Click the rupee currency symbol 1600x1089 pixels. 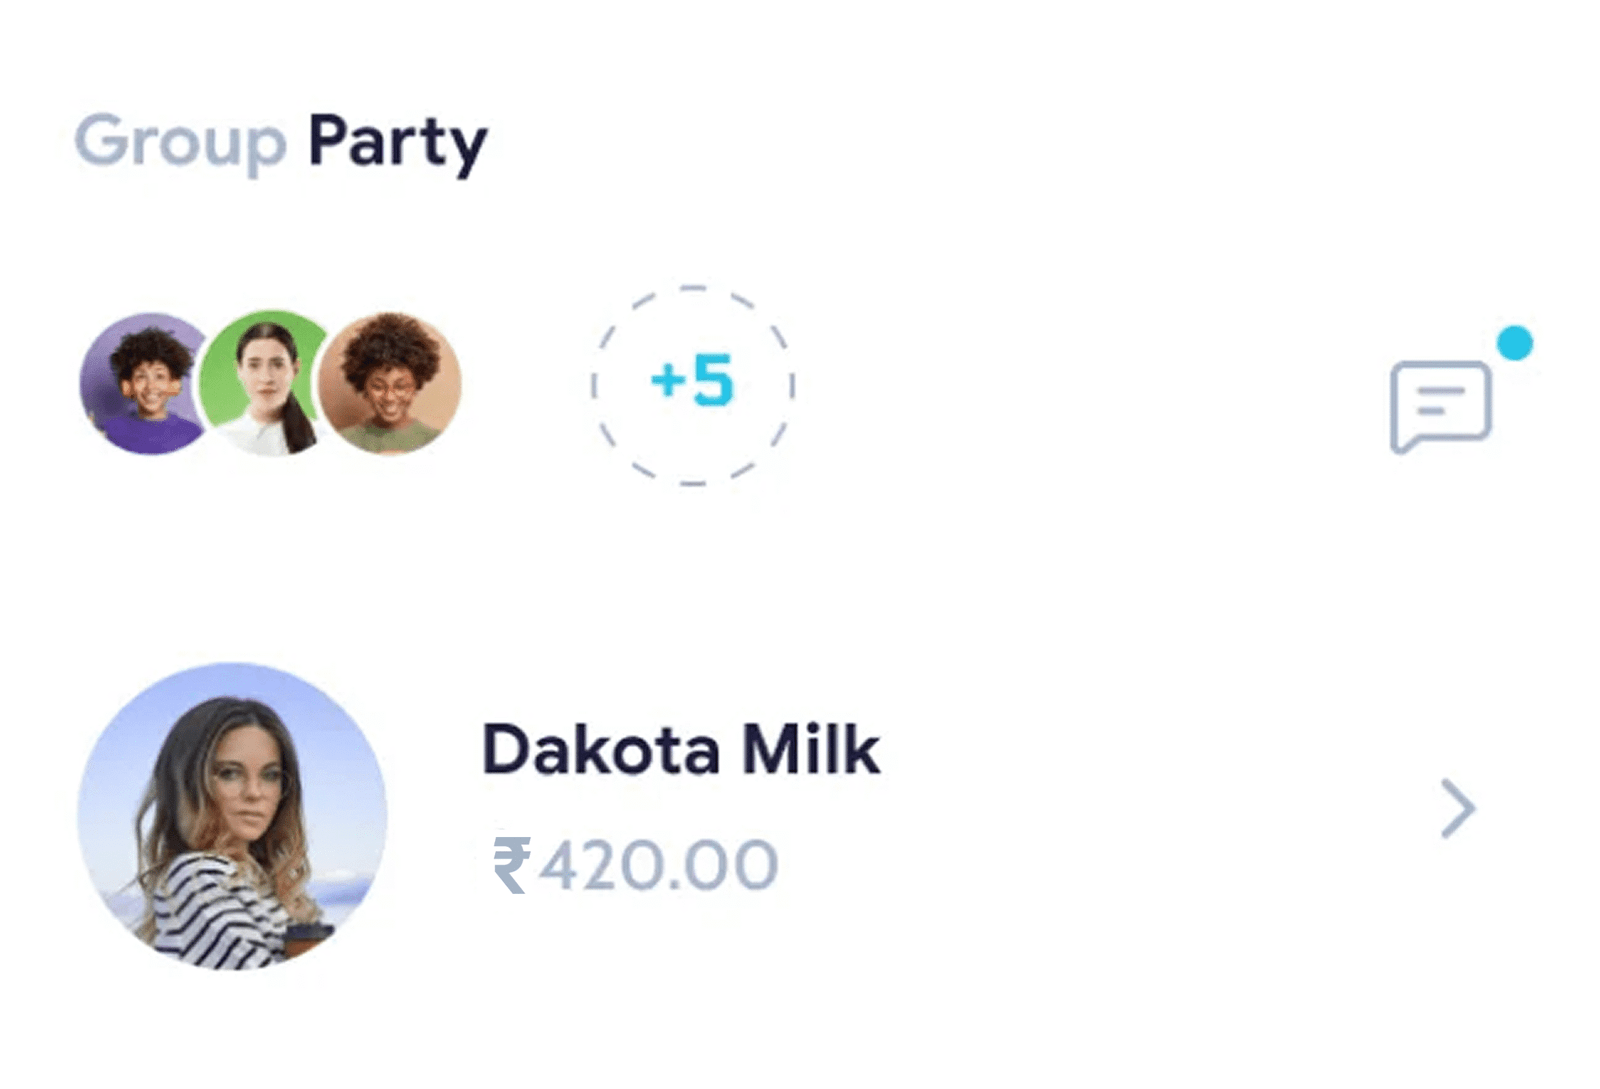tap(511, 865)
